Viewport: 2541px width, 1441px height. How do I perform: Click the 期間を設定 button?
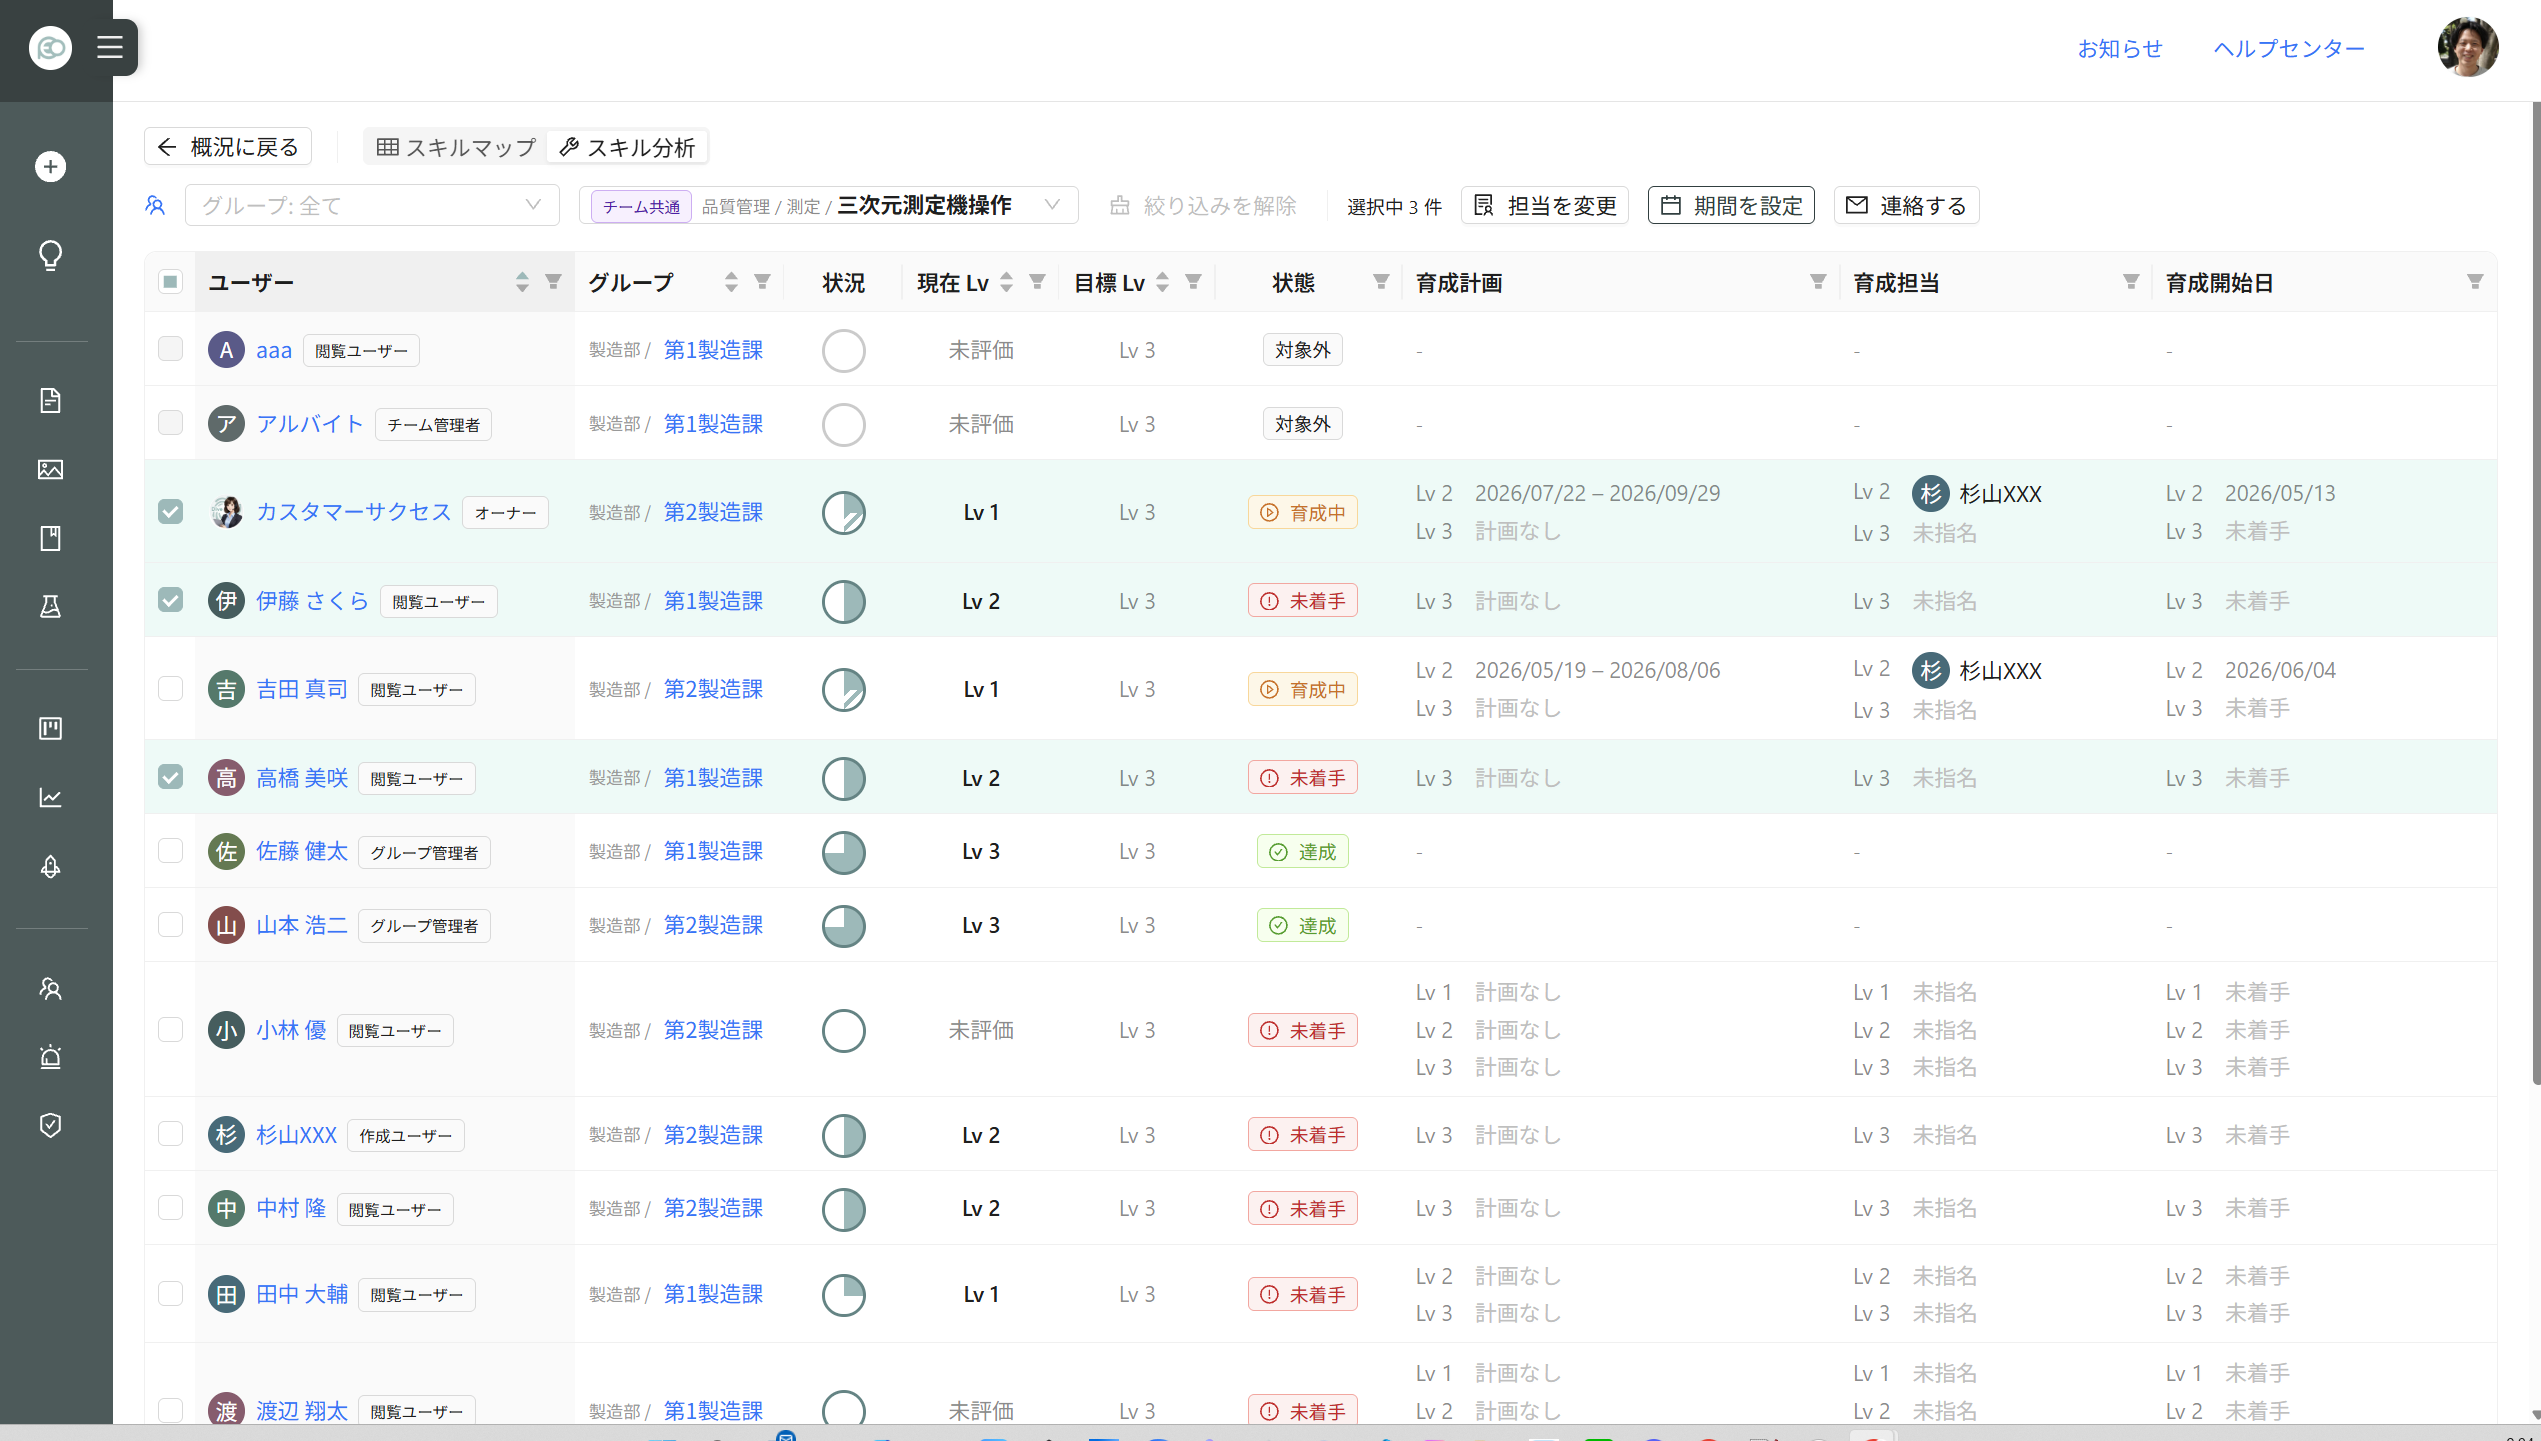tap(1731, 205)
